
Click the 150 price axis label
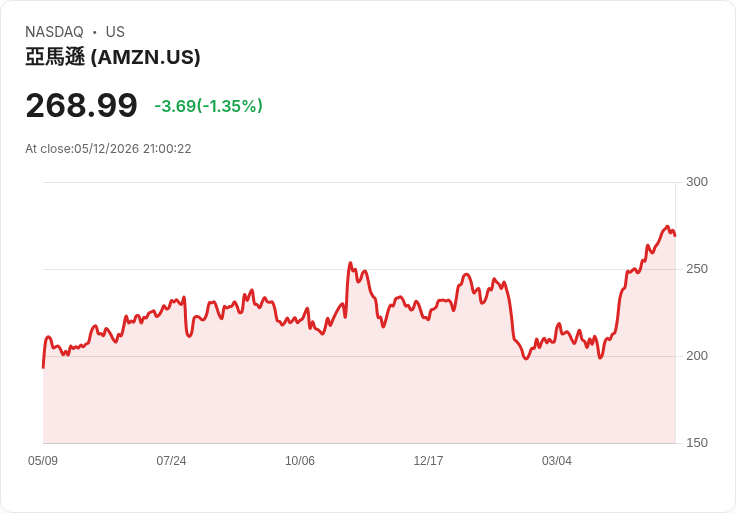pyautogui.click(x=697, y=443)
